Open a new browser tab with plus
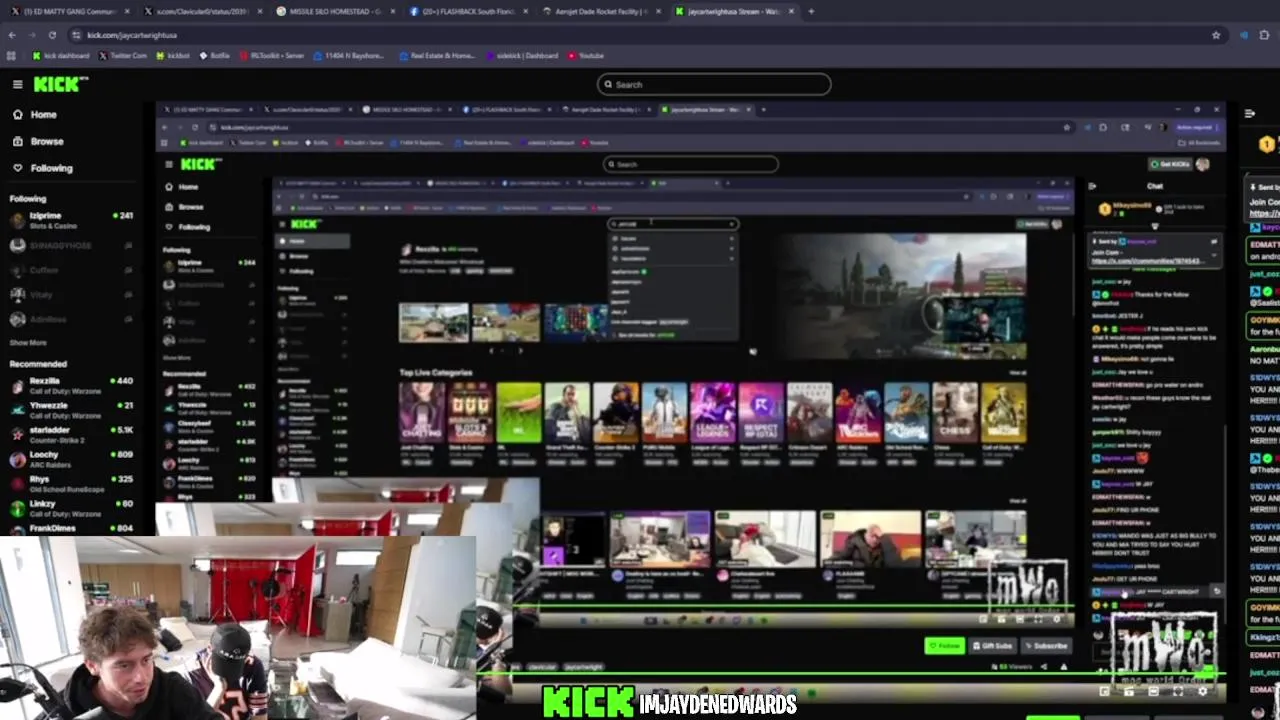 (x=811, y=11)
